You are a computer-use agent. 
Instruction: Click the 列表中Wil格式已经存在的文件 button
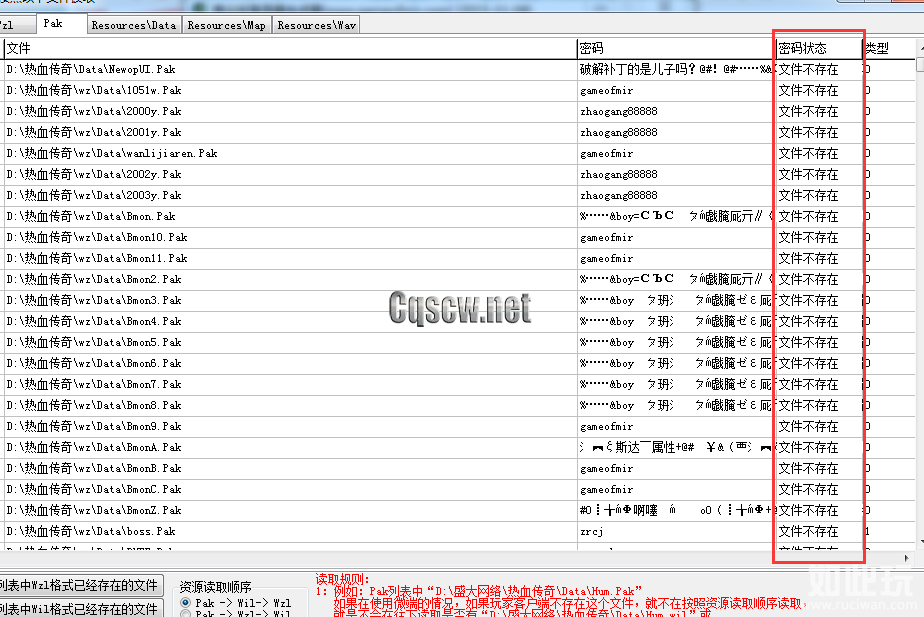pyautogui.click(x=80, y=608)
